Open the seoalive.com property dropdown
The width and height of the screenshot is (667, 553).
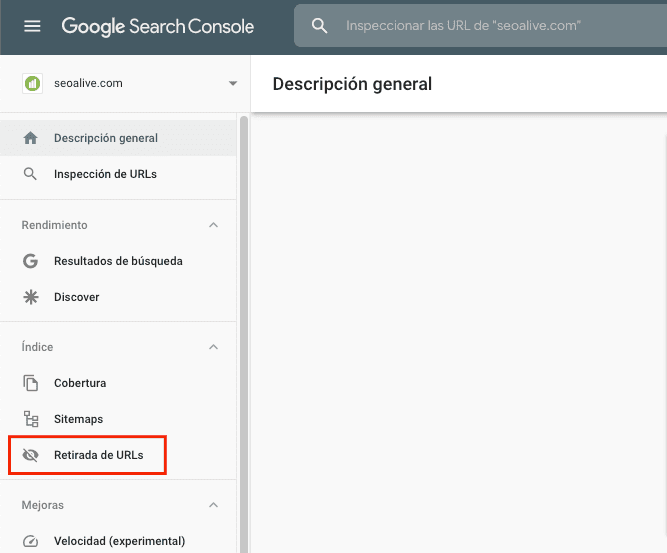(233, 83)
